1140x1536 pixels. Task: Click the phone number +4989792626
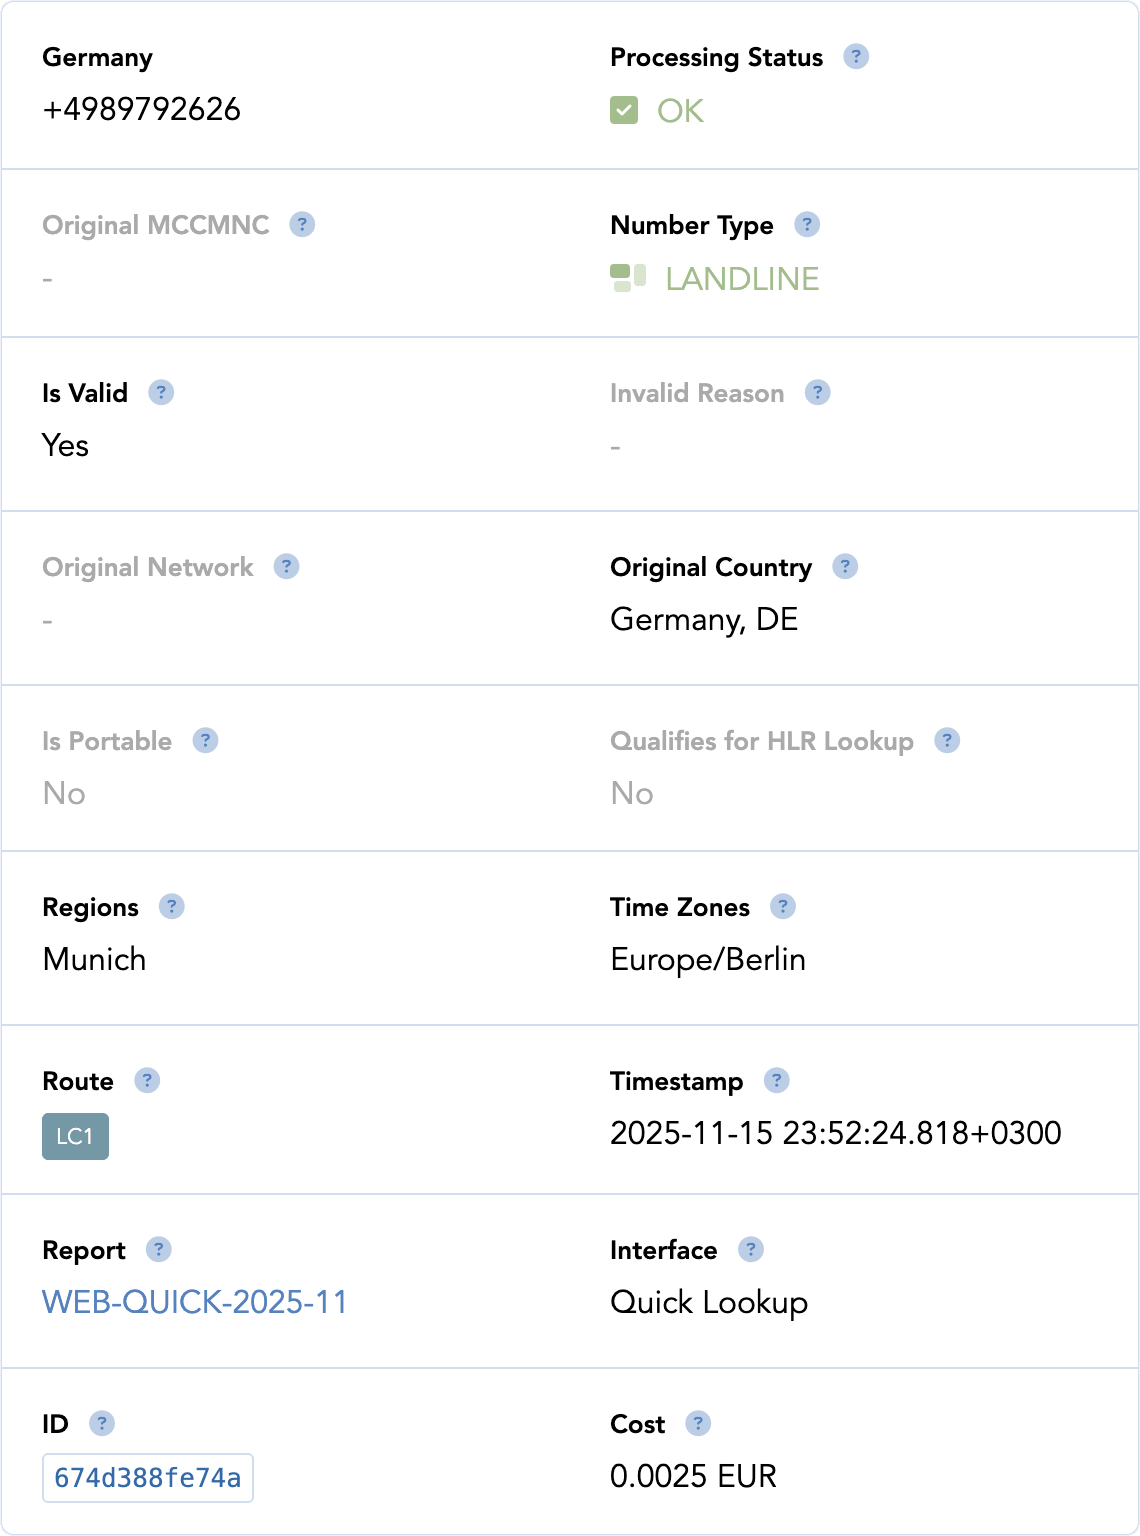(x=140, y=109)
